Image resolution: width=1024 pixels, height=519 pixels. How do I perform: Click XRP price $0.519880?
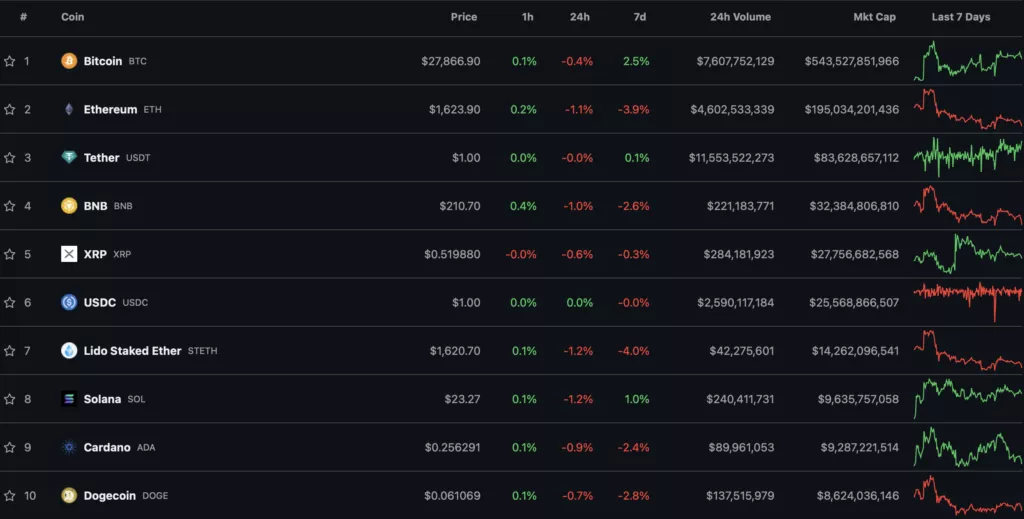click(452, 254)
